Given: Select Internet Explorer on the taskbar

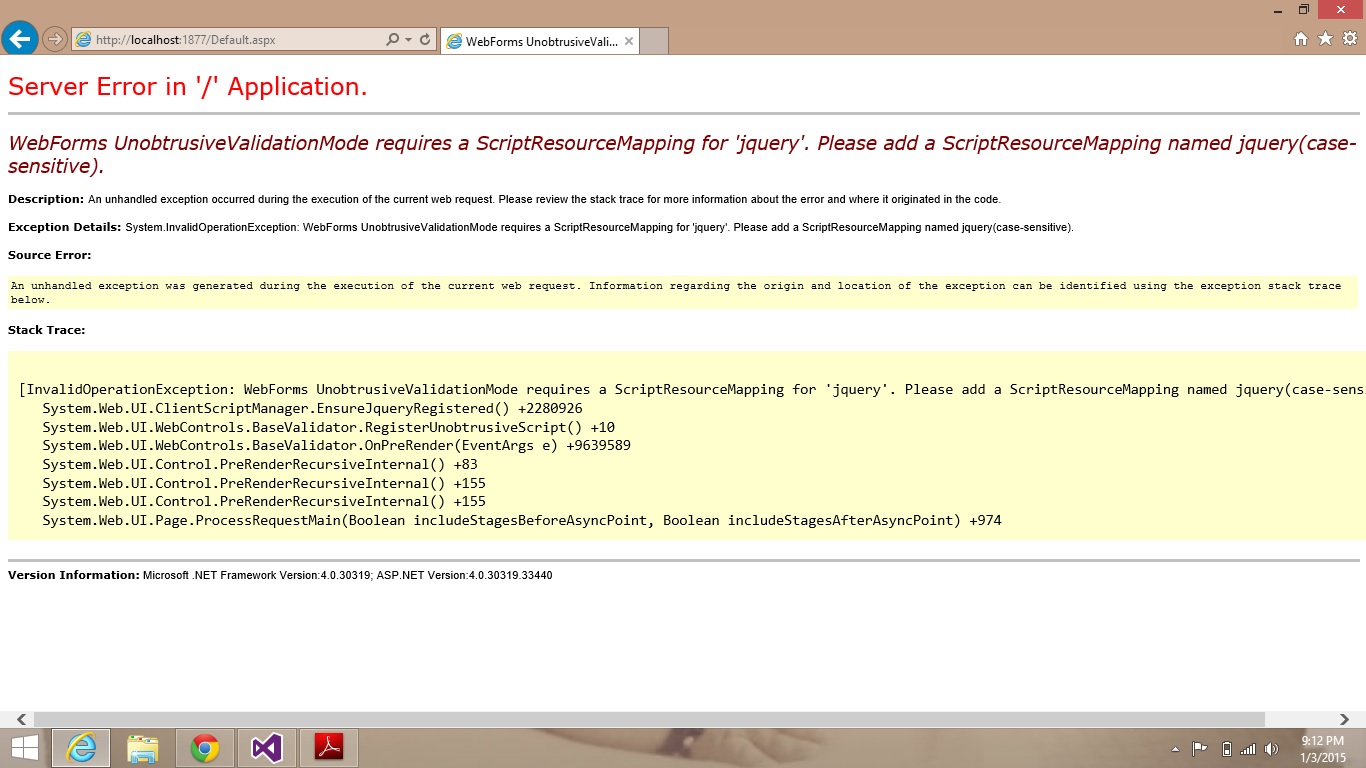Looking at the screenshot, I should [81, 748].
